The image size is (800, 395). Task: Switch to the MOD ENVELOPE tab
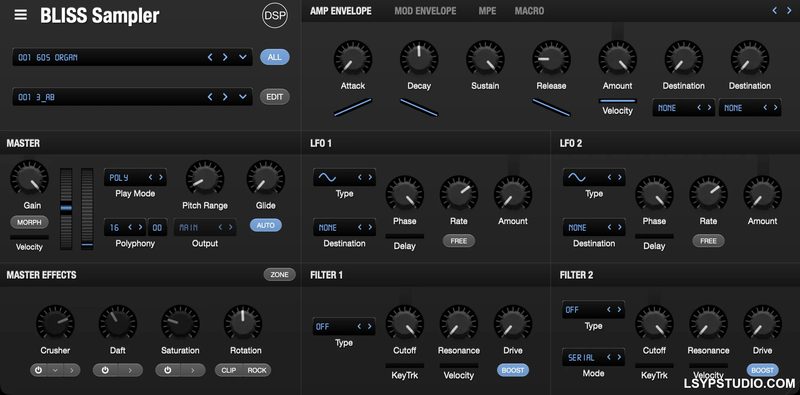tap(426, 11)
